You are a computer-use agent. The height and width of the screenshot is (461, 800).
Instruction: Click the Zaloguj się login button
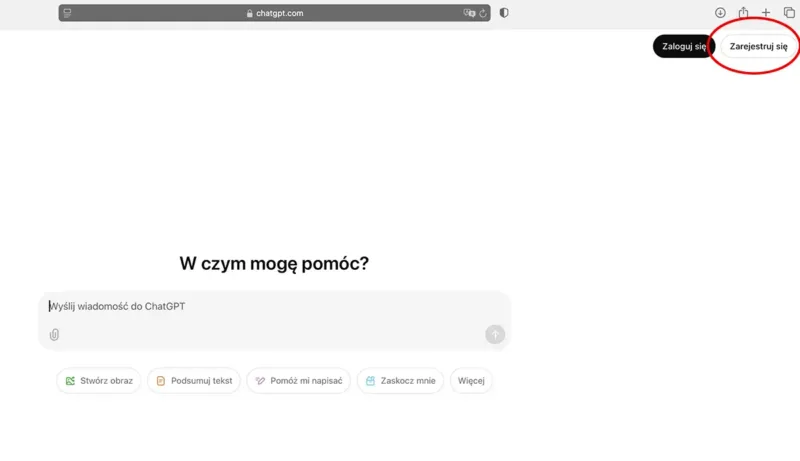684,46
